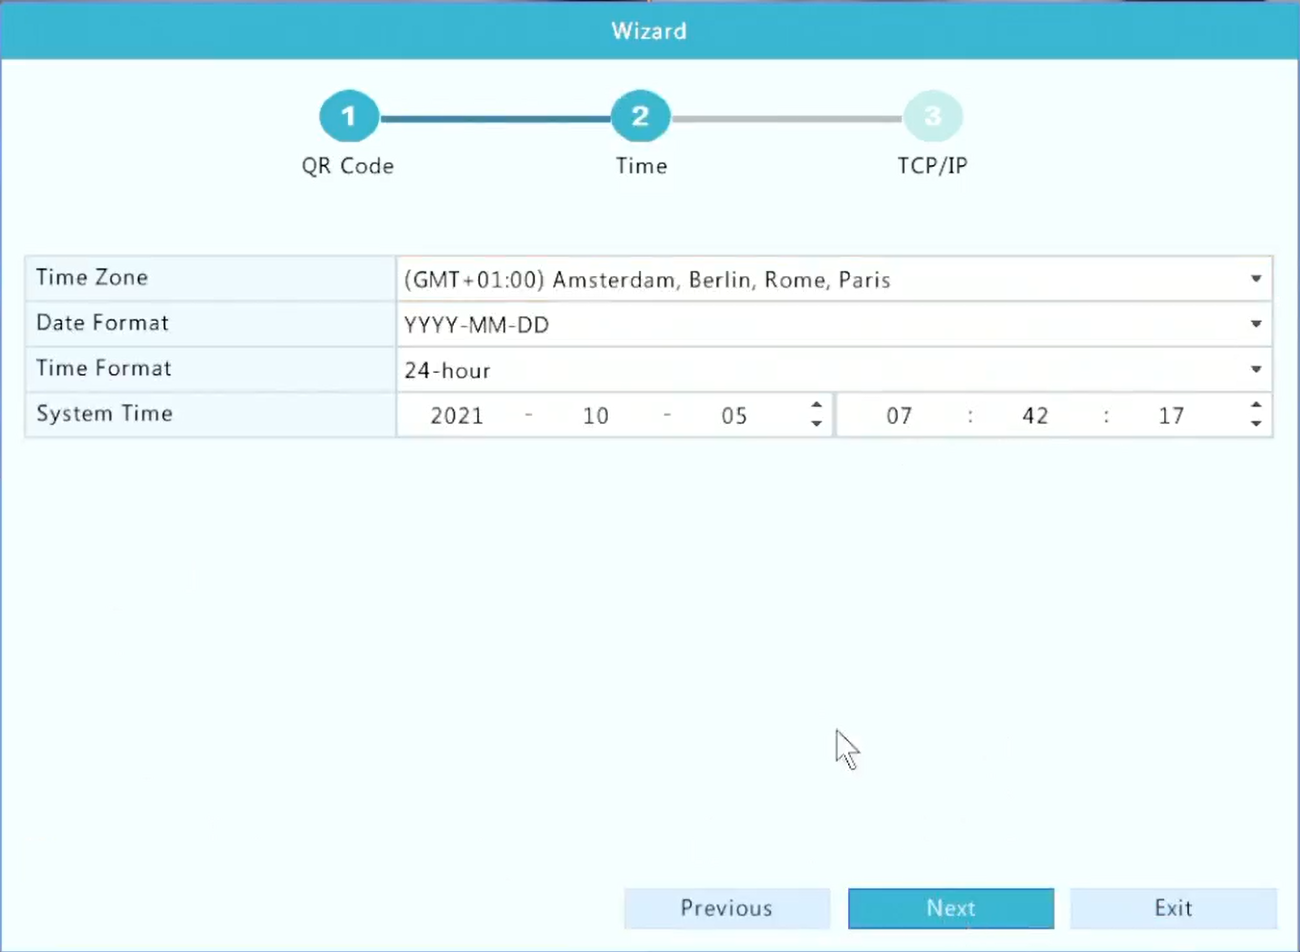Select the day field 05
The image size is (1300, 952).
[734, 416]
